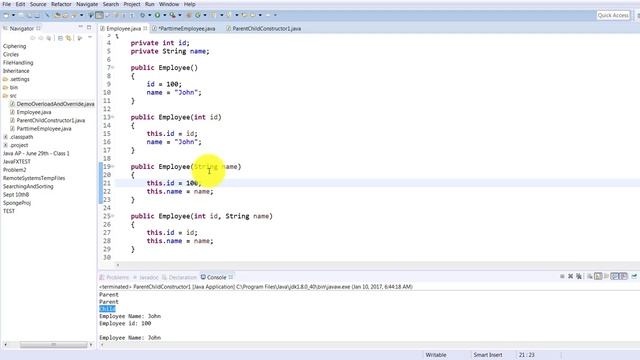The width and height of the screenshot is (640, 360).
Task: Select ParttimeEmployee.java in the Navigator tree
Action: (x=44, y=129)
